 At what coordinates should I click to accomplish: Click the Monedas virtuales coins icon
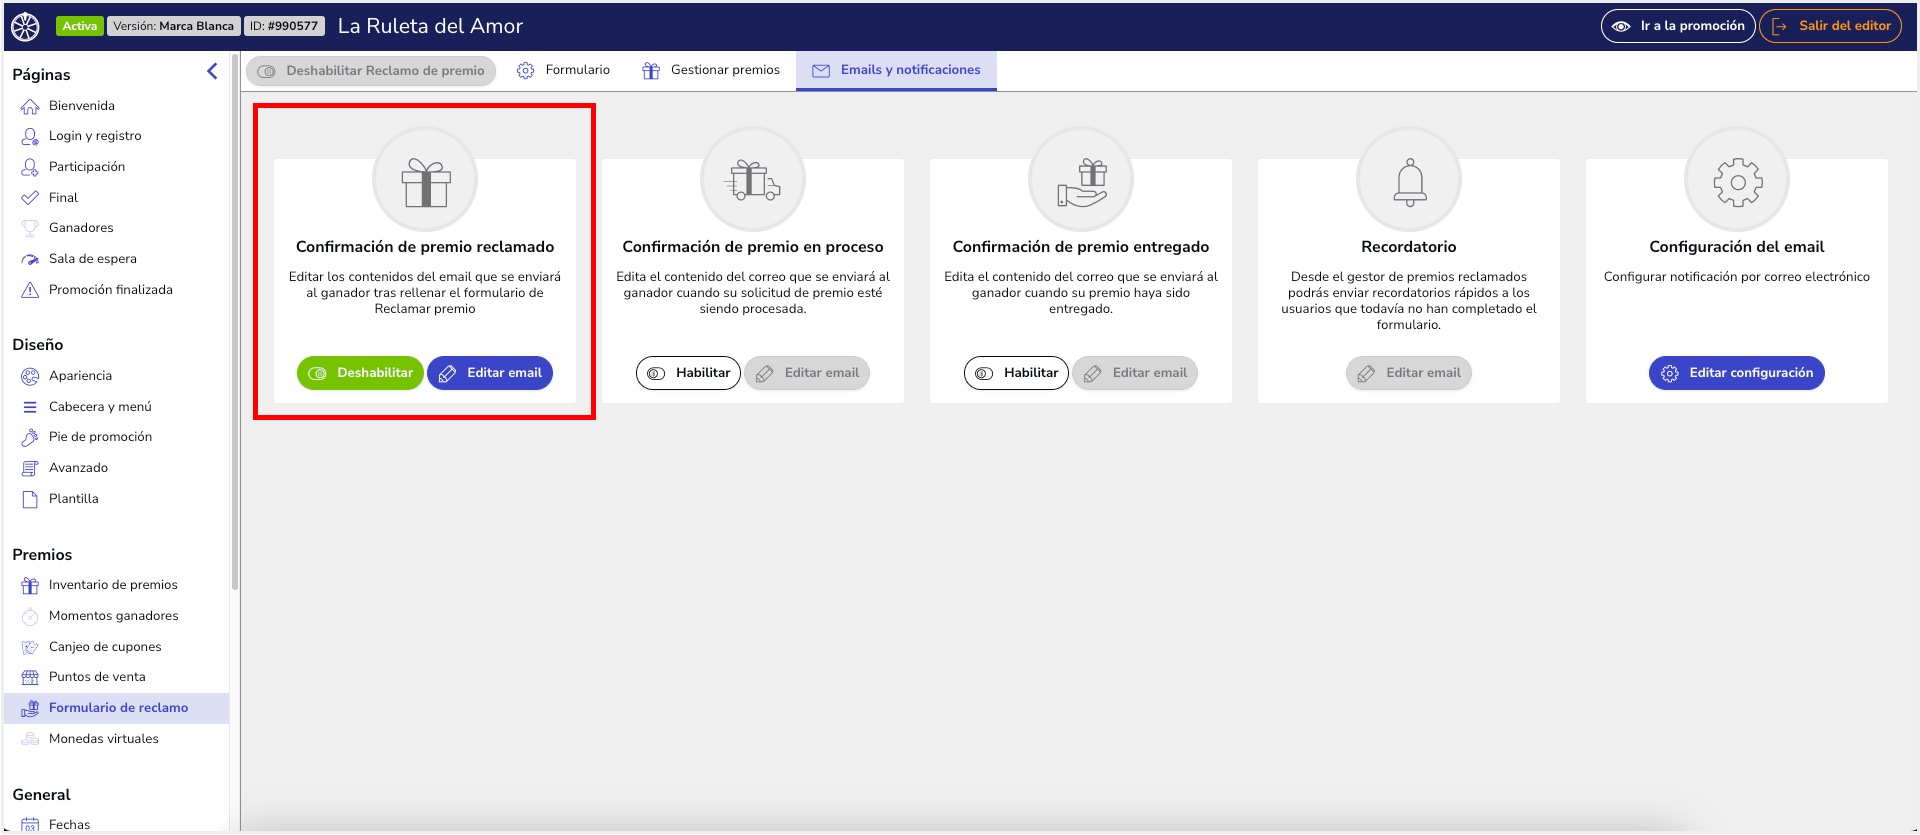click(x=30, y=739)
